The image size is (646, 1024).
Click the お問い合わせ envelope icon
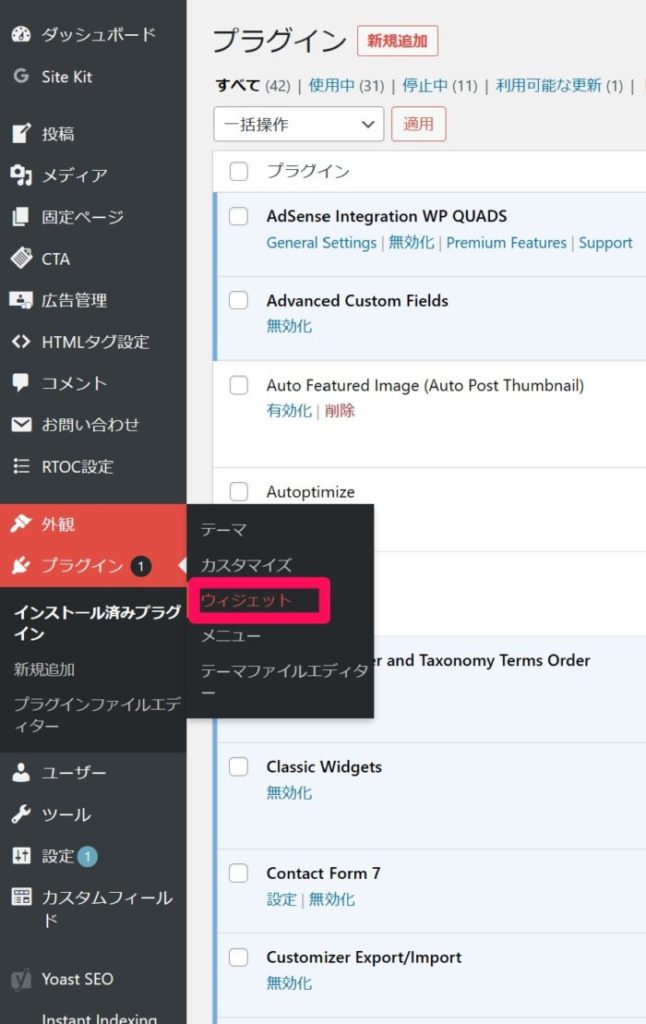[21, 424]
